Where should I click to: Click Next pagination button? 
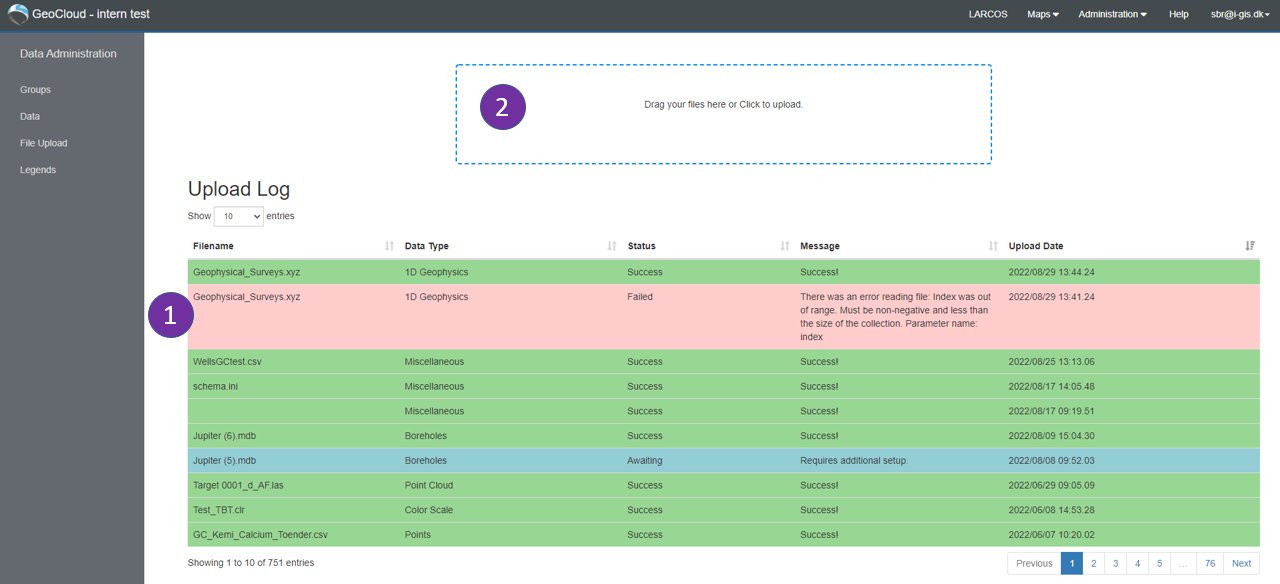(1241, 563)
